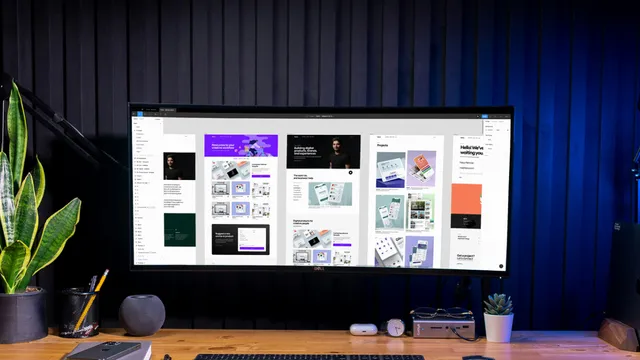Click the purple button in the form card

252,248
